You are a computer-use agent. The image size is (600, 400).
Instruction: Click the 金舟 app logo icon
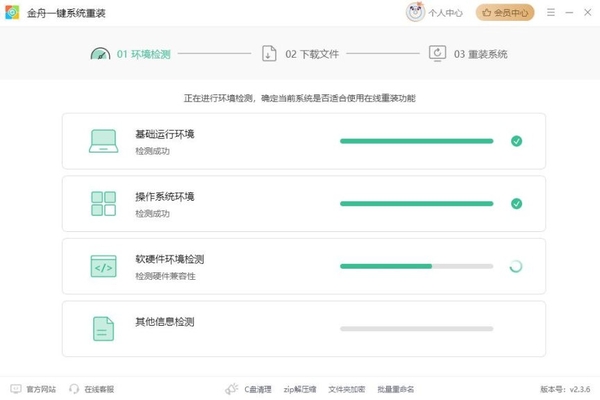click(12, 12)
